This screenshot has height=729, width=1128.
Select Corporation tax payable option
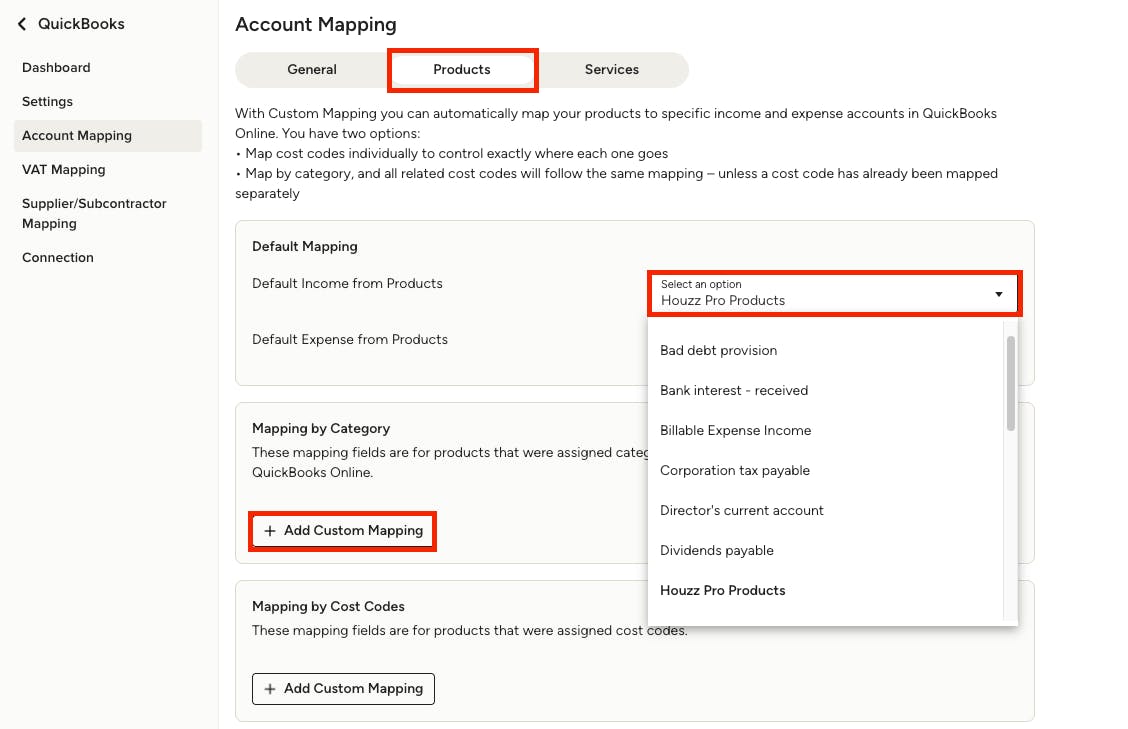(x=825, y=471)
